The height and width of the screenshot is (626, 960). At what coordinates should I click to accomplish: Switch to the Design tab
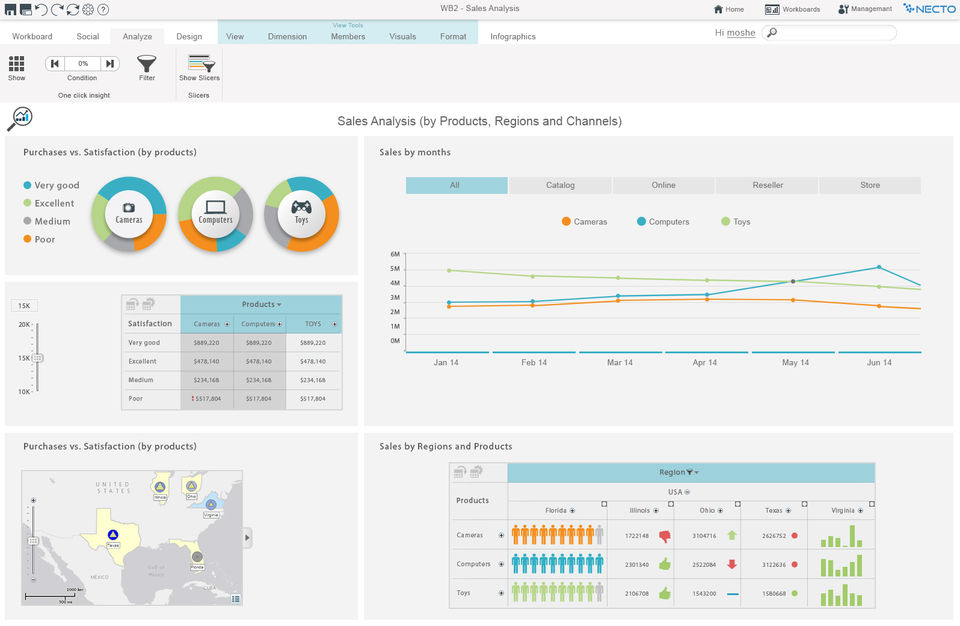pyautogui.click(x=189, y=36)
